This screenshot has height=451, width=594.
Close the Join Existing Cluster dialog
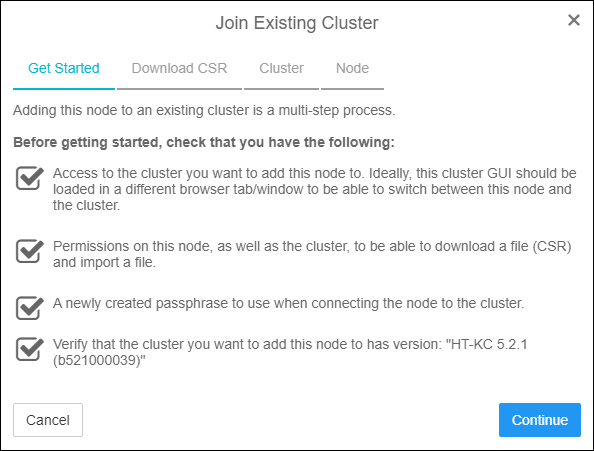tap(574, 20)
